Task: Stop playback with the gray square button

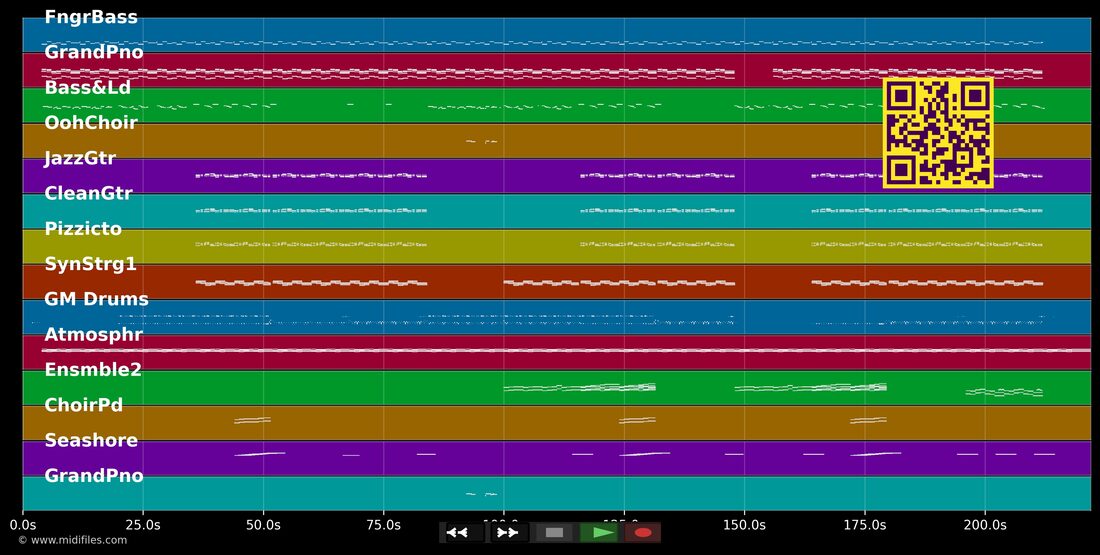Action: coord(554,533)
